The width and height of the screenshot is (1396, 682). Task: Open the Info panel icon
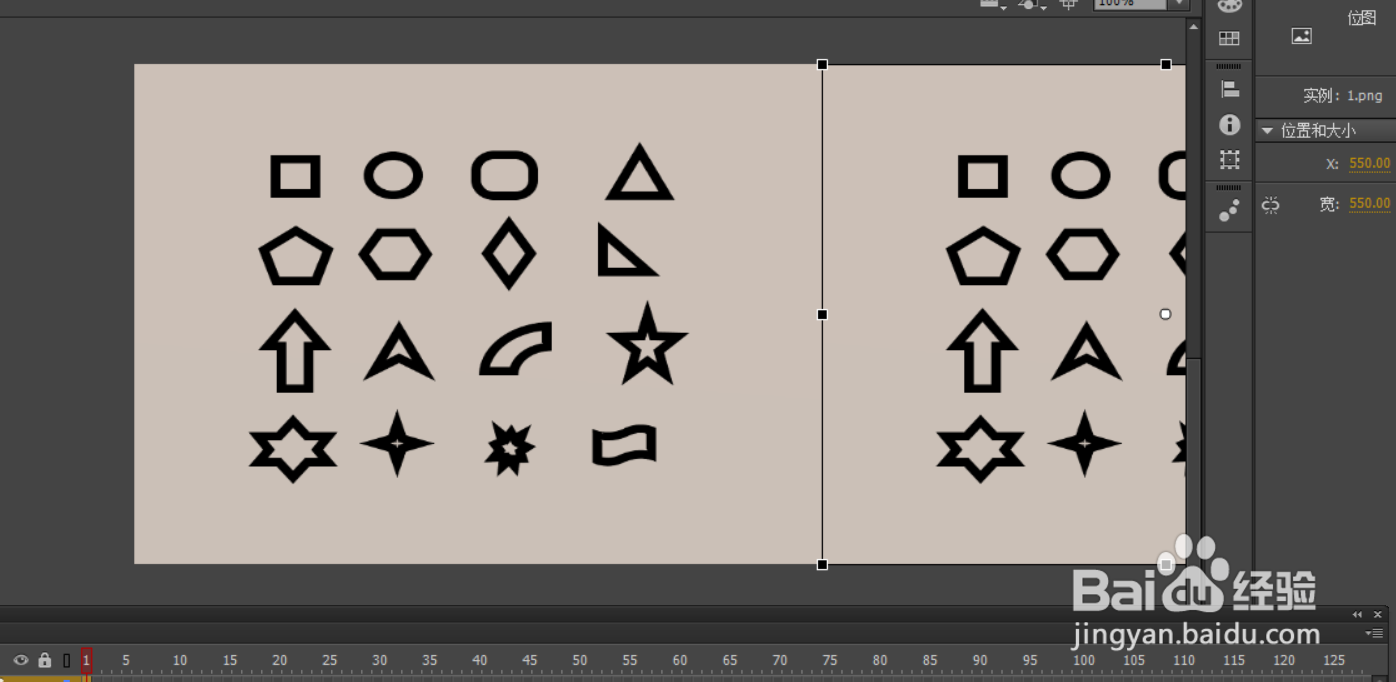(x=1229, y=124)
